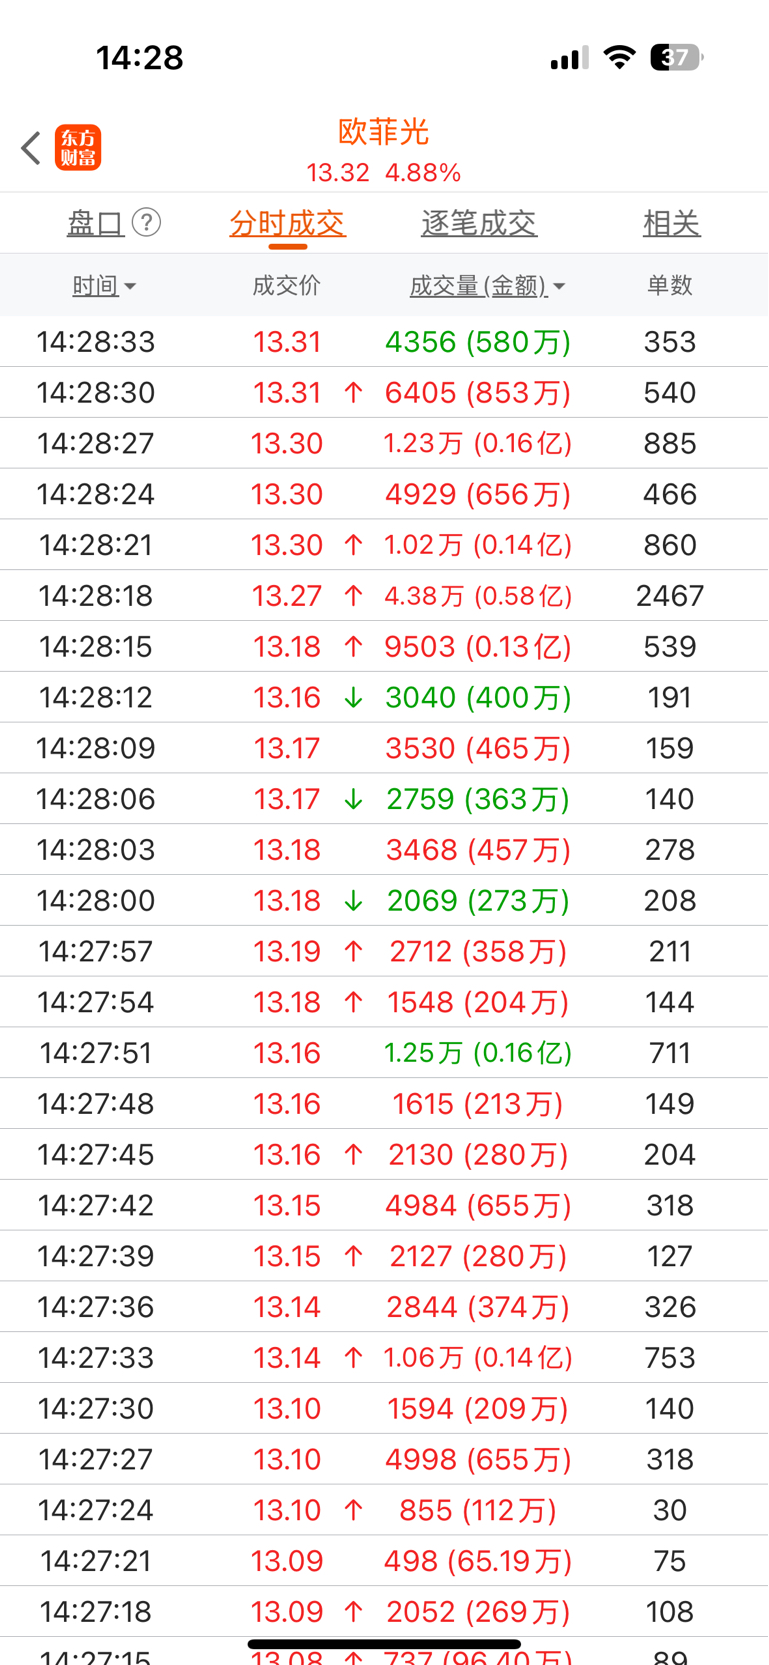Tap the 单数 column header
The height and width of the screenshot is (1665, 769).
click(x=670, y=286)
